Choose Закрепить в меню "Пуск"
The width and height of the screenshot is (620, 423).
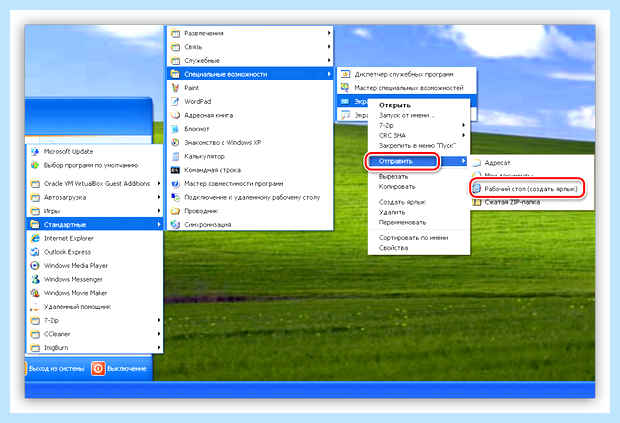417,145
